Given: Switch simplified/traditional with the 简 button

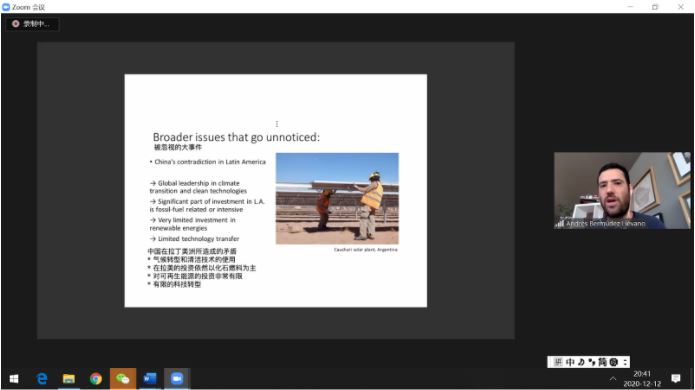Looking at the screenshot, I should pos(602,362).
